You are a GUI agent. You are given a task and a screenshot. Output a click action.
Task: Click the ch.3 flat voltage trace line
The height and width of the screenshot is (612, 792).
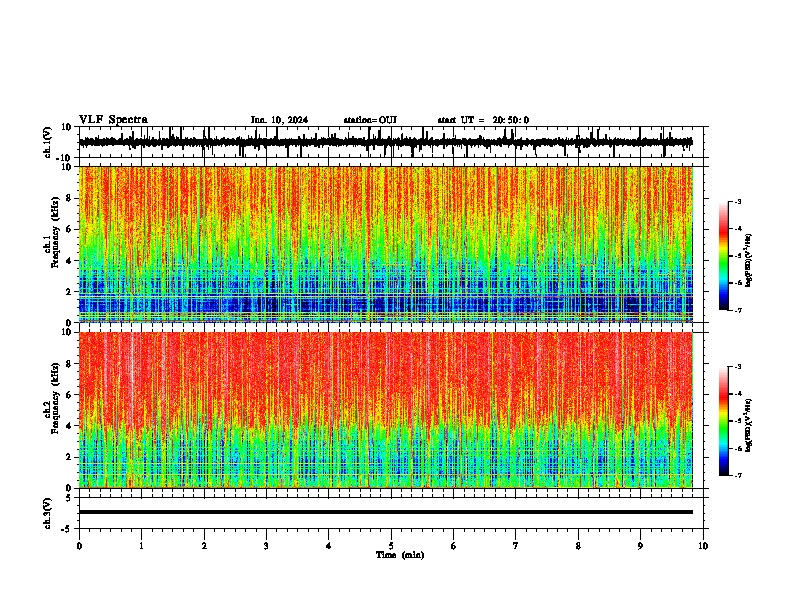point(386,512)
